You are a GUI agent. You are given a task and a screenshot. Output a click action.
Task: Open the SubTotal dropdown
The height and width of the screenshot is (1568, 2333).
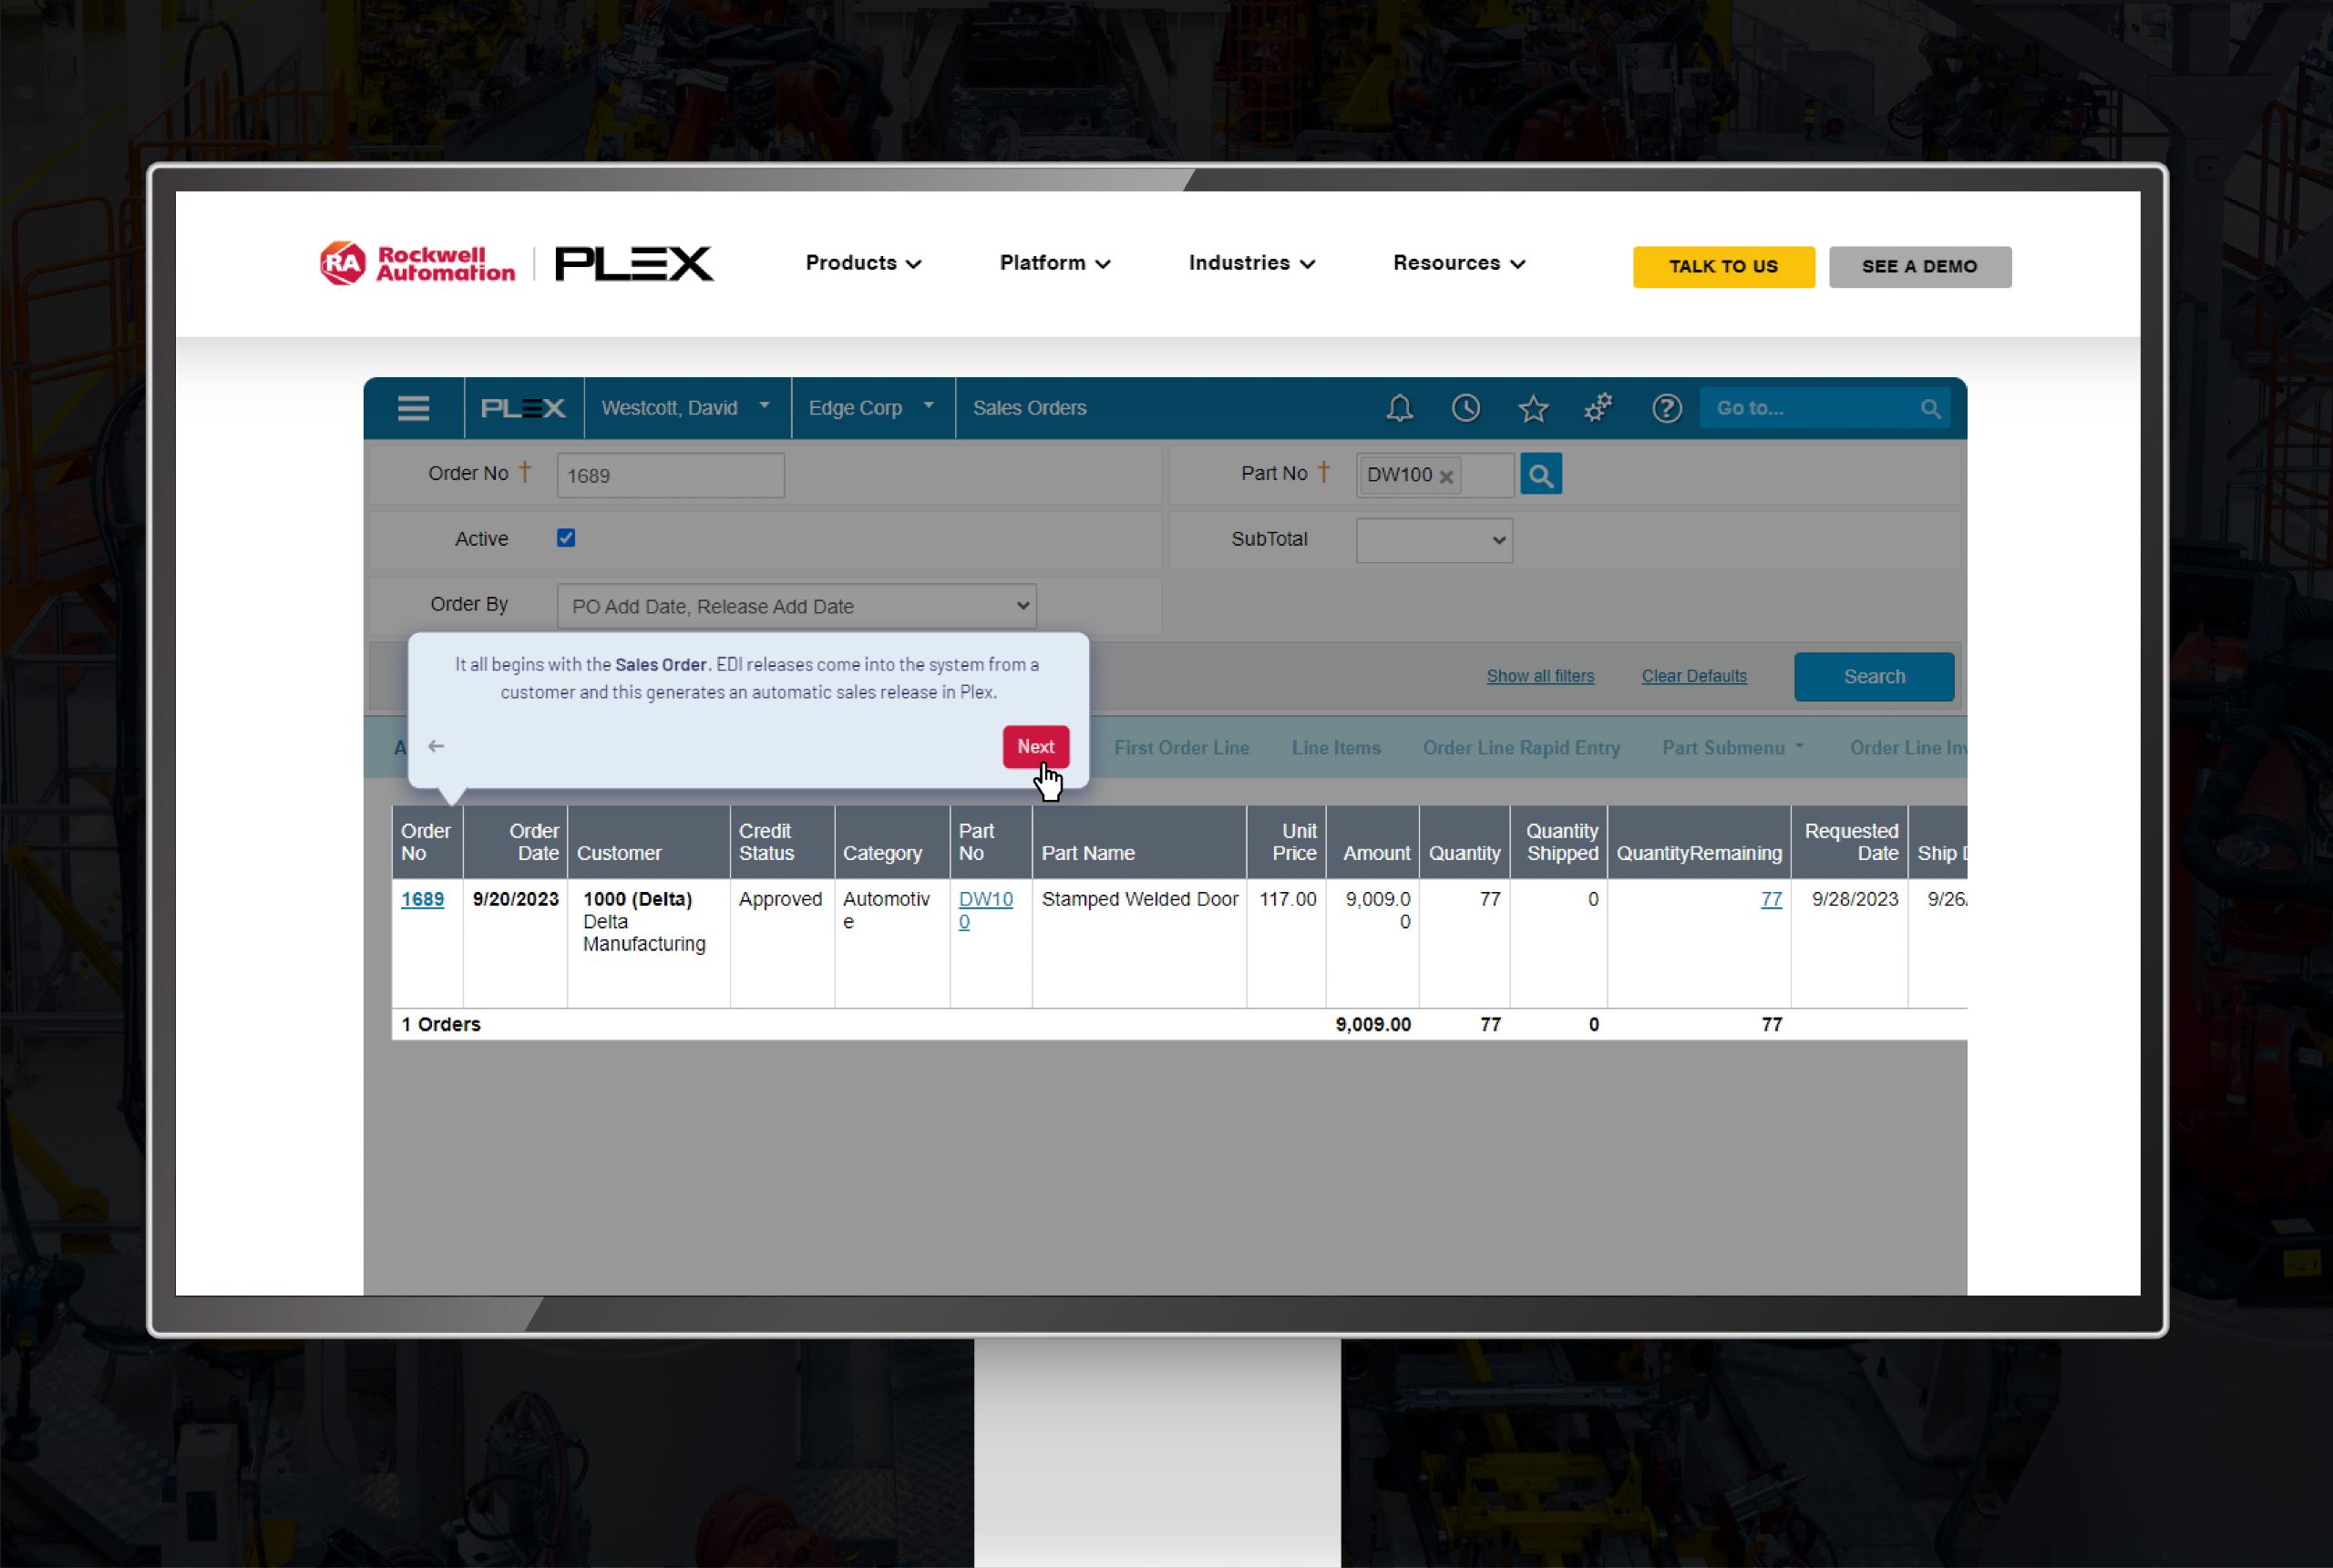pyautogui.click(x=1433, y=539)
